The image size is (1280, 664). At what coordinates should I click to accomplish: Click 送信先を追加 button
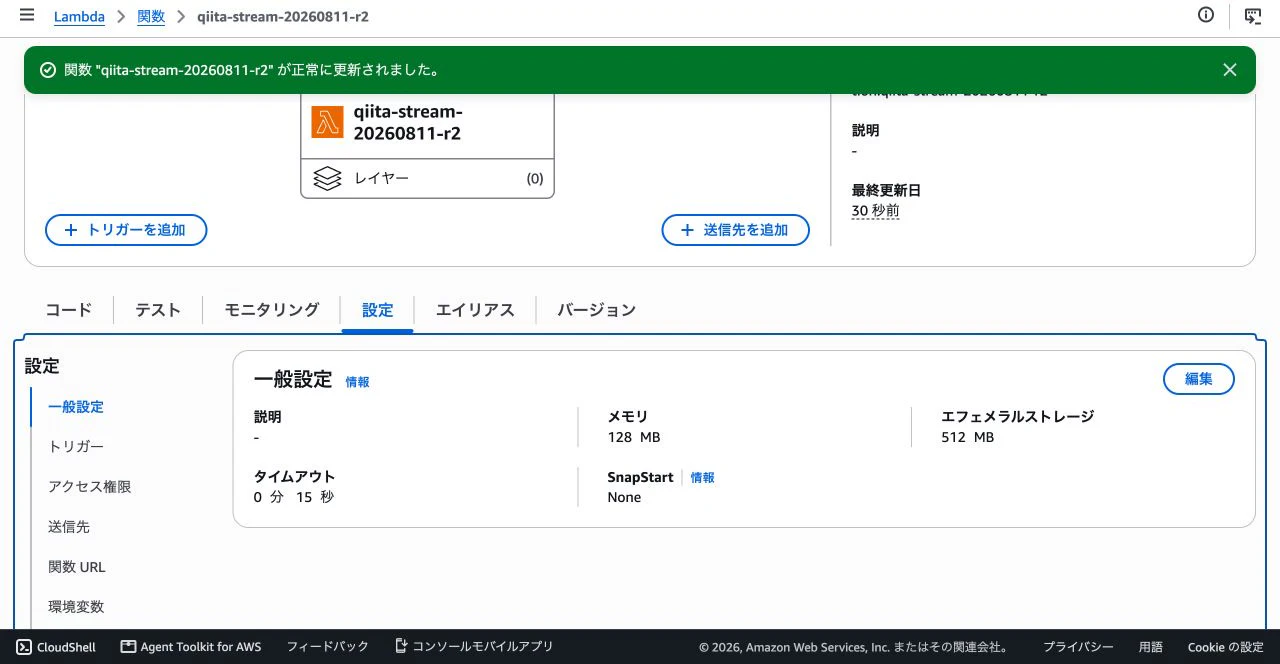pyautogui.click(x=736, y=230)
